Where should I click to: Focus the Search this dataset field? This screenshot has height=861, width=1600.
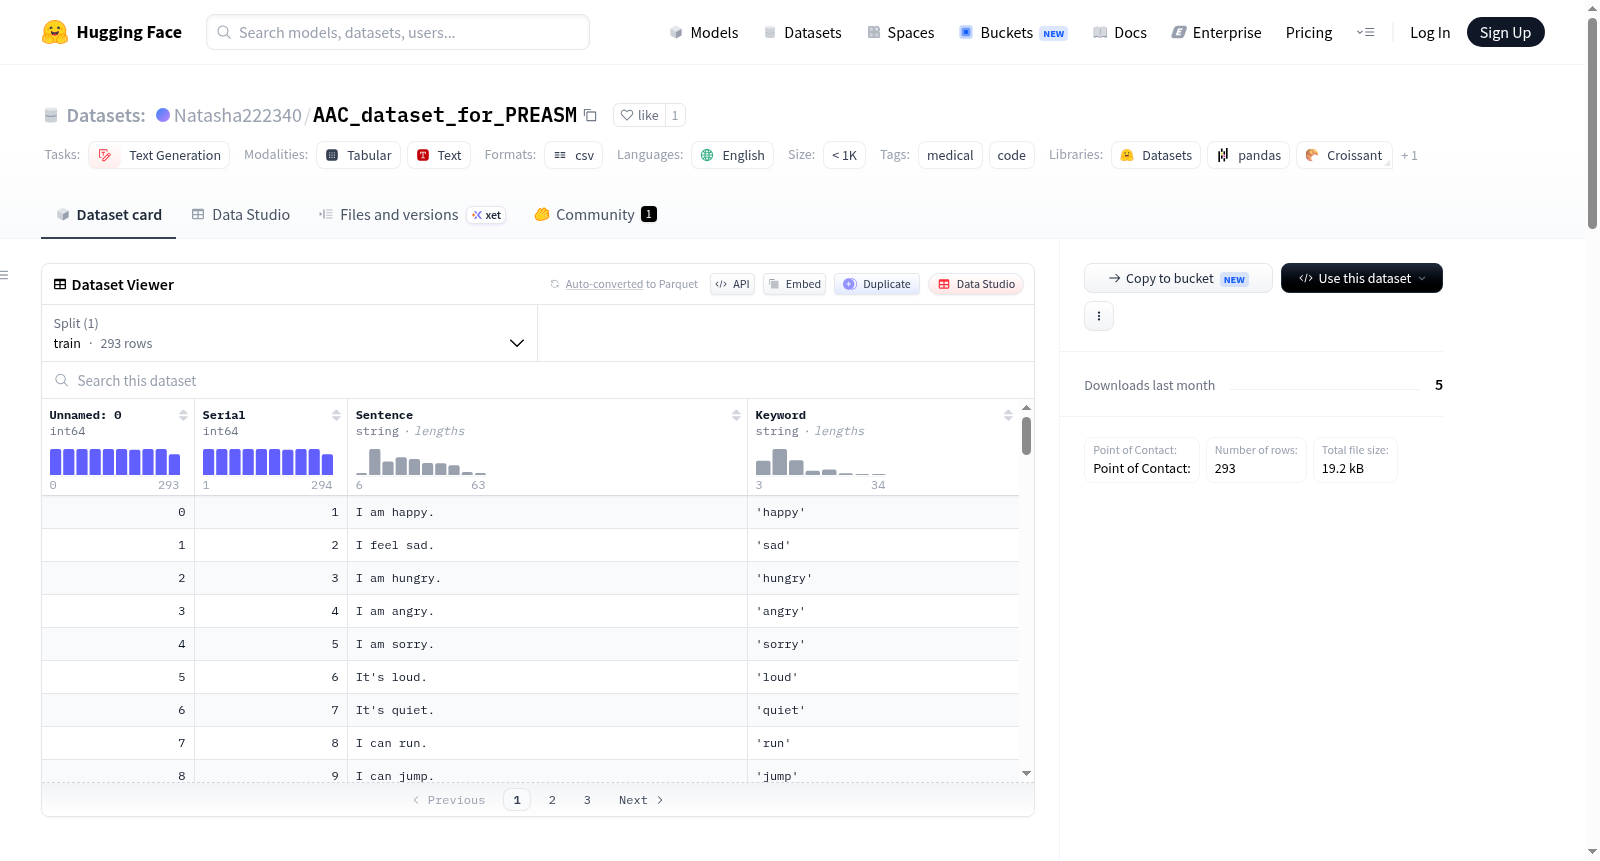(x=538, y=380)
